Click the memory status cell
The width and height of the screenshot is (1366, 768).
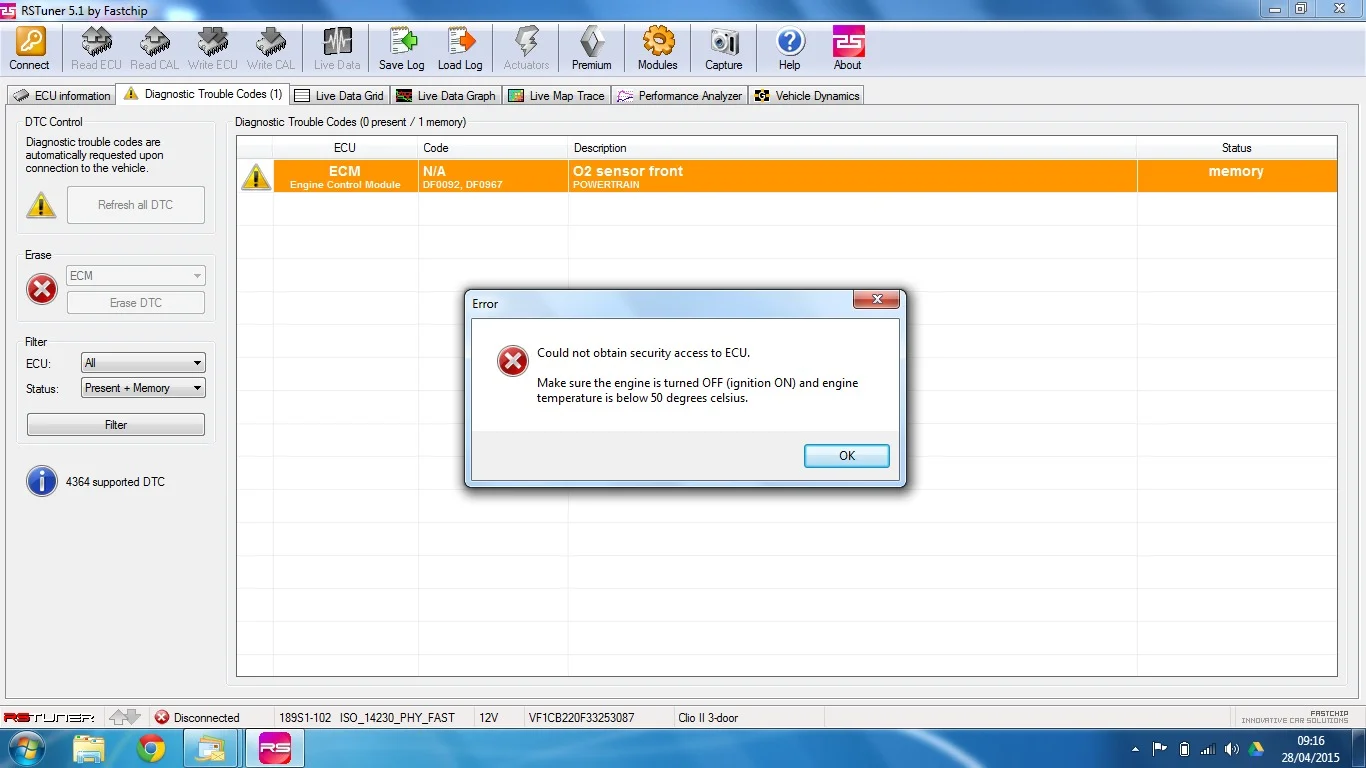(1237, 176)
